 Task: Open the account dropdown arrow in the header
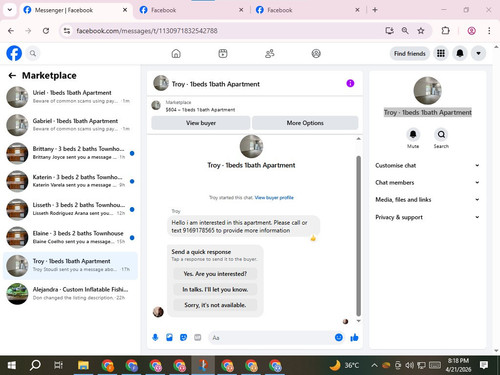click(x=478, y=53)
